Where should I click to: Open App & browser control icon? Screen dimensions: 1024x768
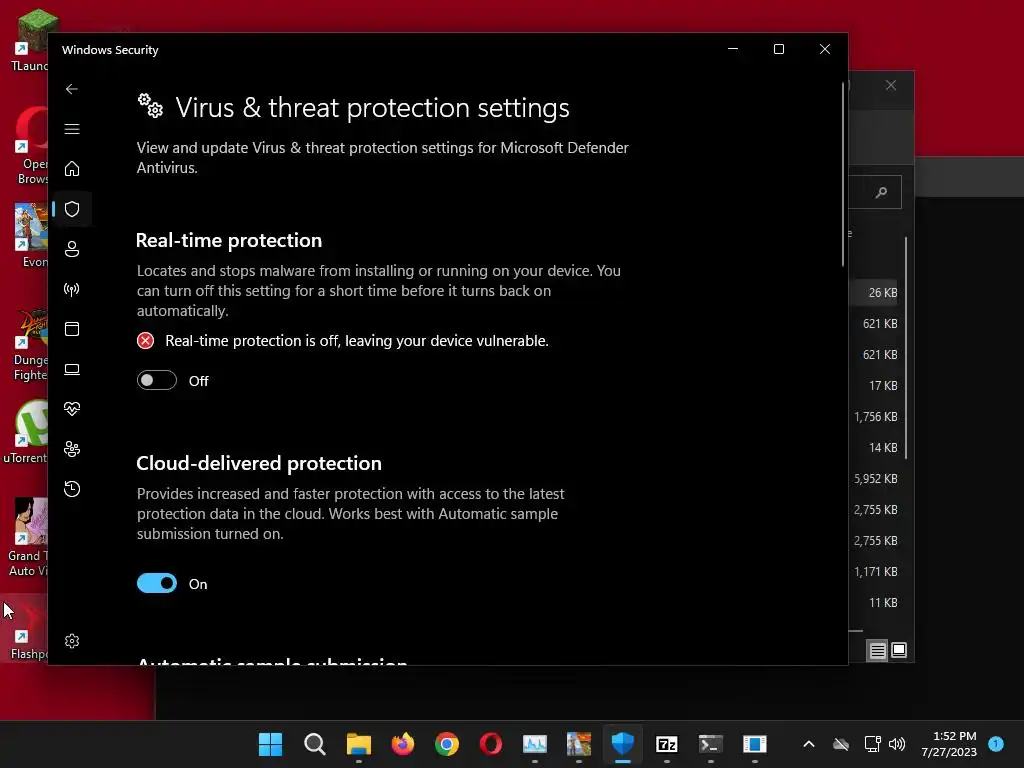click(72, 329)
